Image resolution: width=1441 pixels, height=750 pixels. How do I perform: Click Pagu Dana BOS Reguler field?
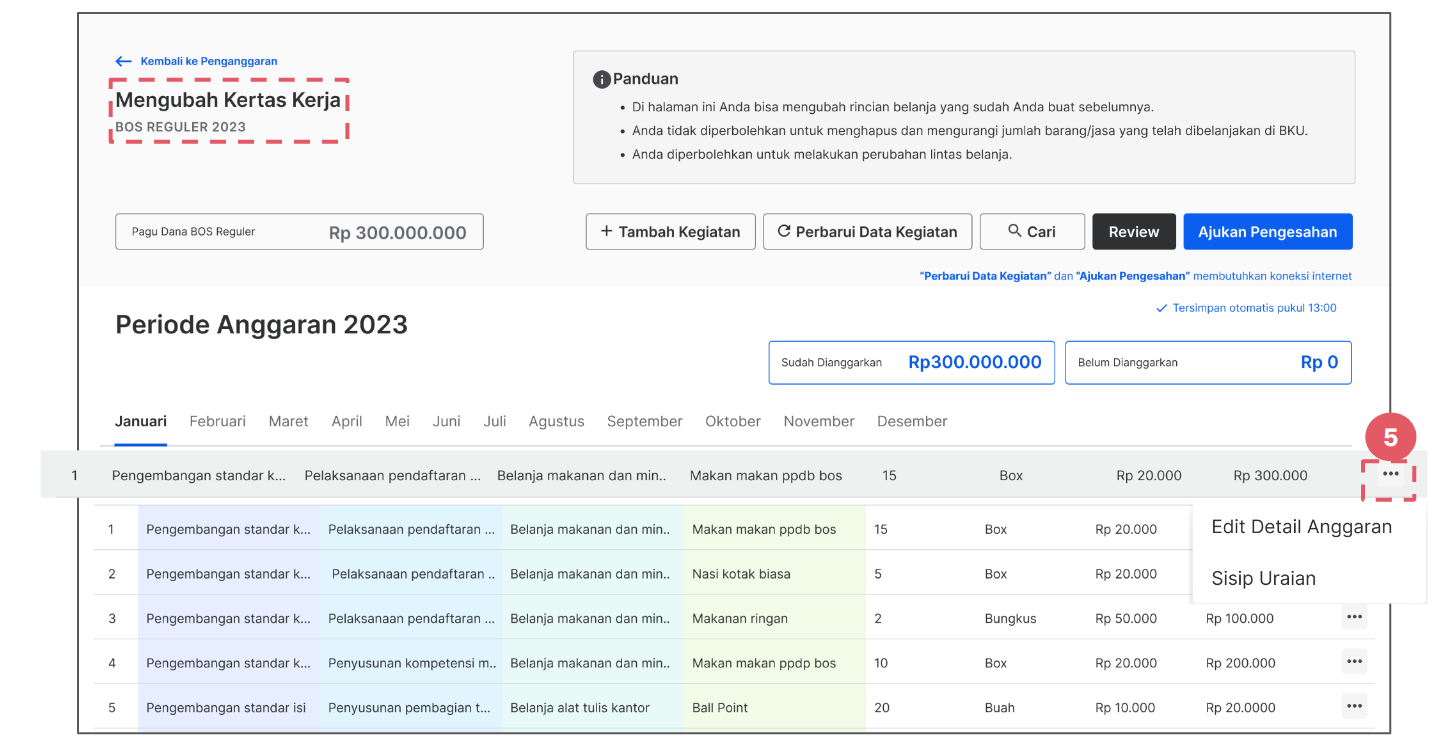pos(299,231)
